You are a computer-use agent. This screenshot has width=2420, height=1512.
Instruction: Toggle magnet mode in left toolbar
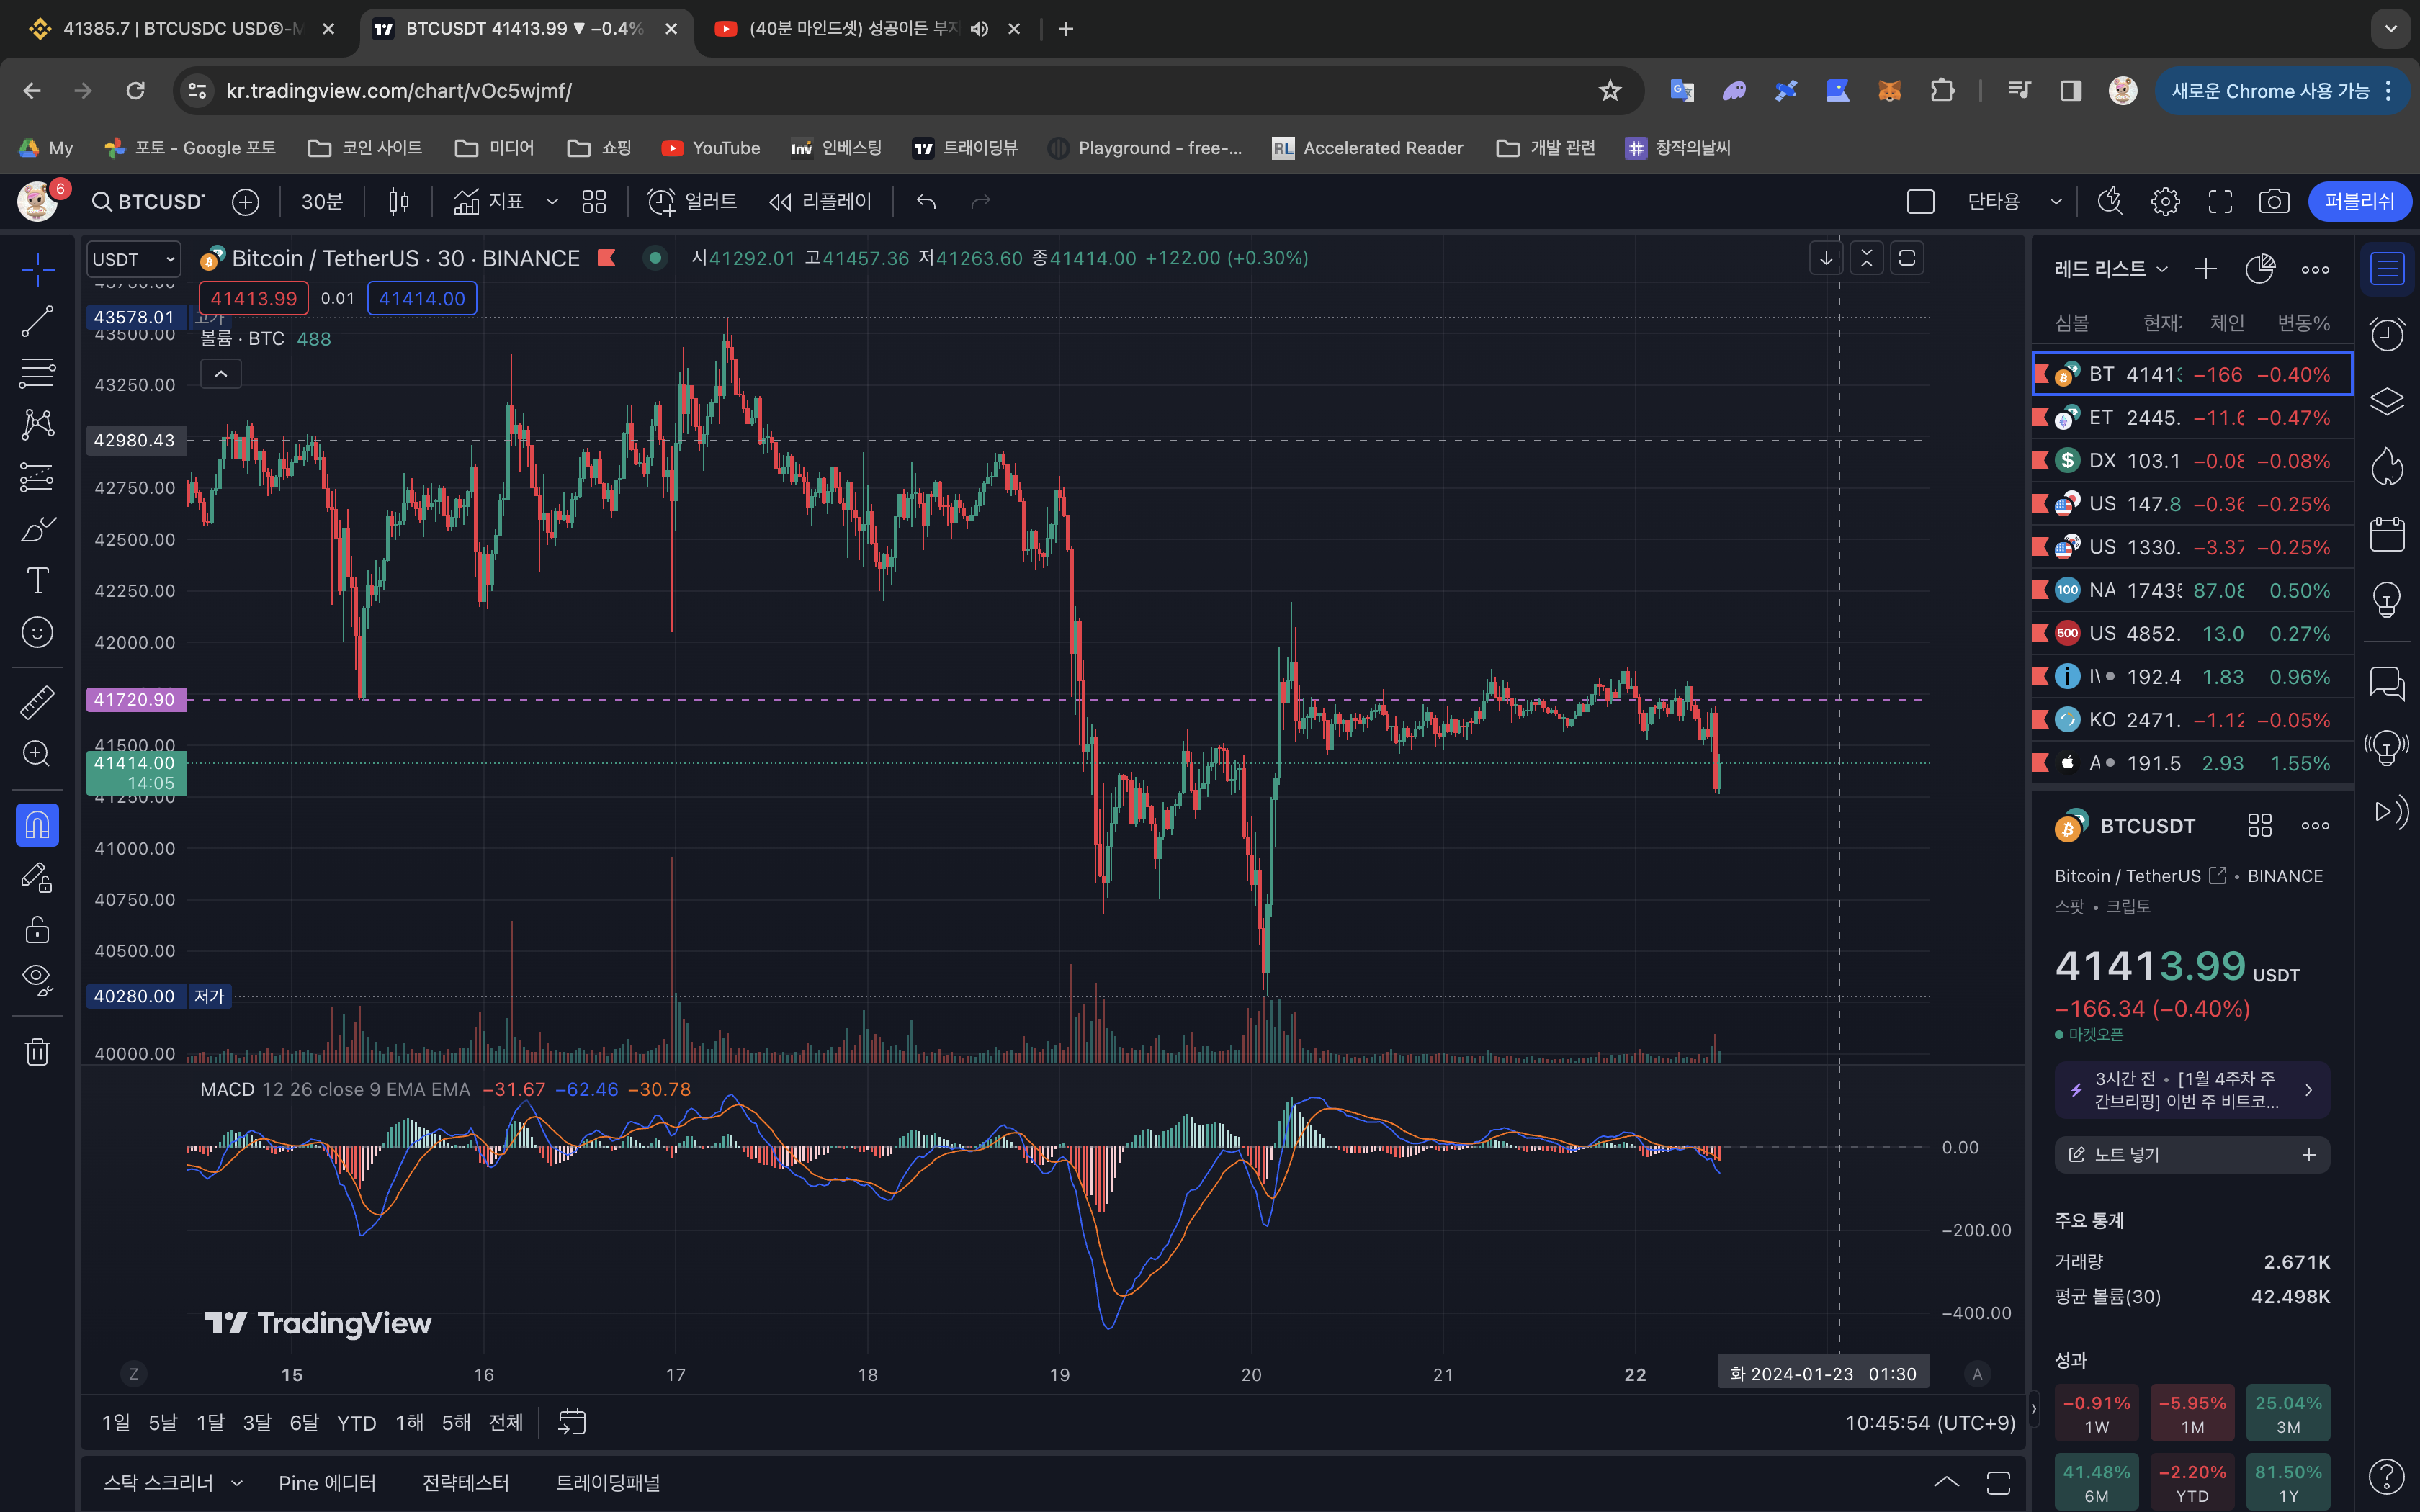click(37, 826)
